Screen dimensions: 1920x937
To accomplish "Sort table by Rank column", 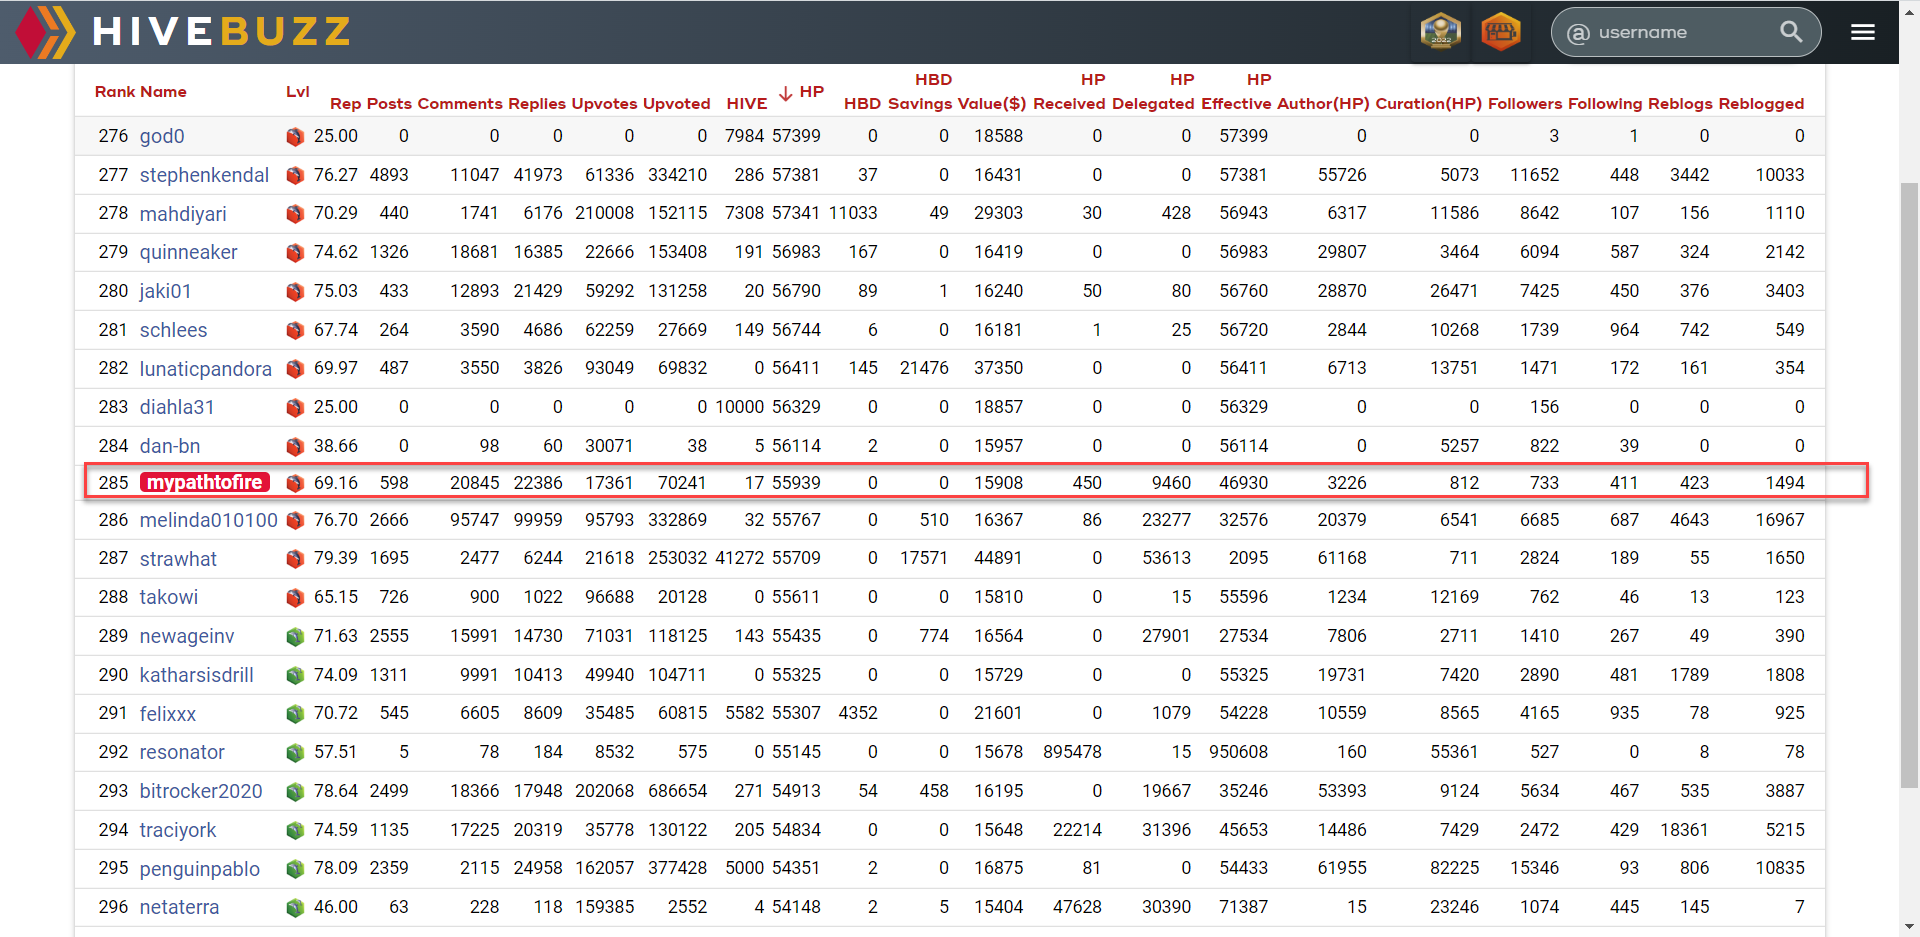I will click(115, 92).
